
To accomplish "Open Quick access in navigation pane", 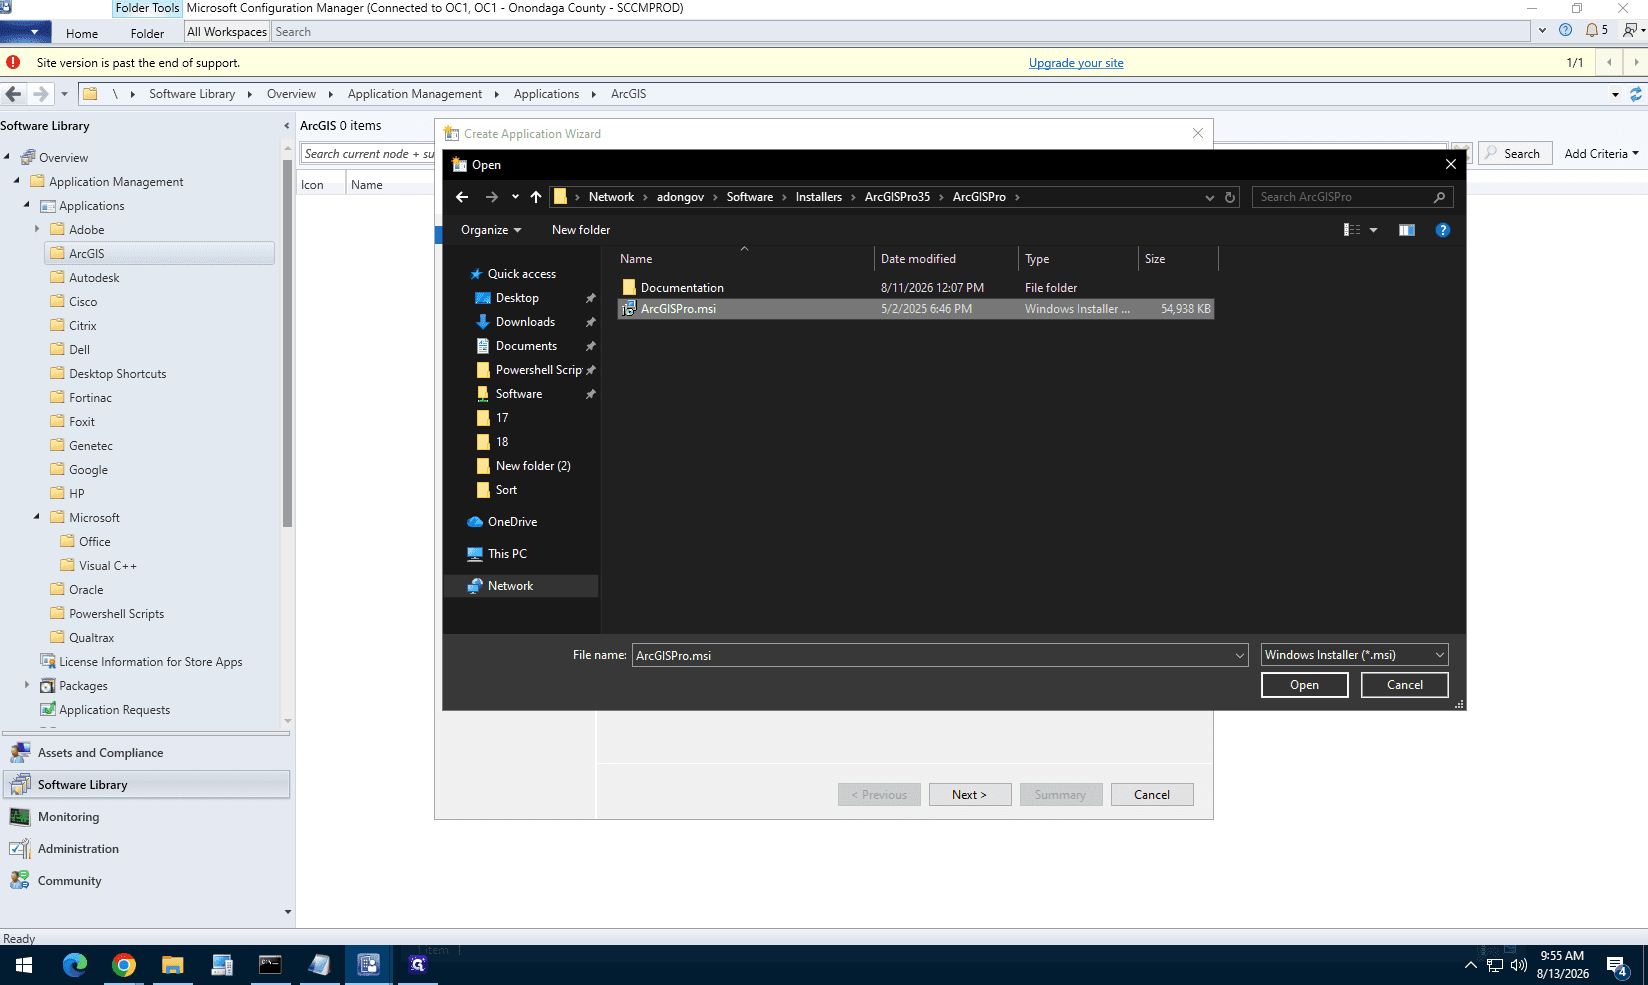I will [522, 274].
